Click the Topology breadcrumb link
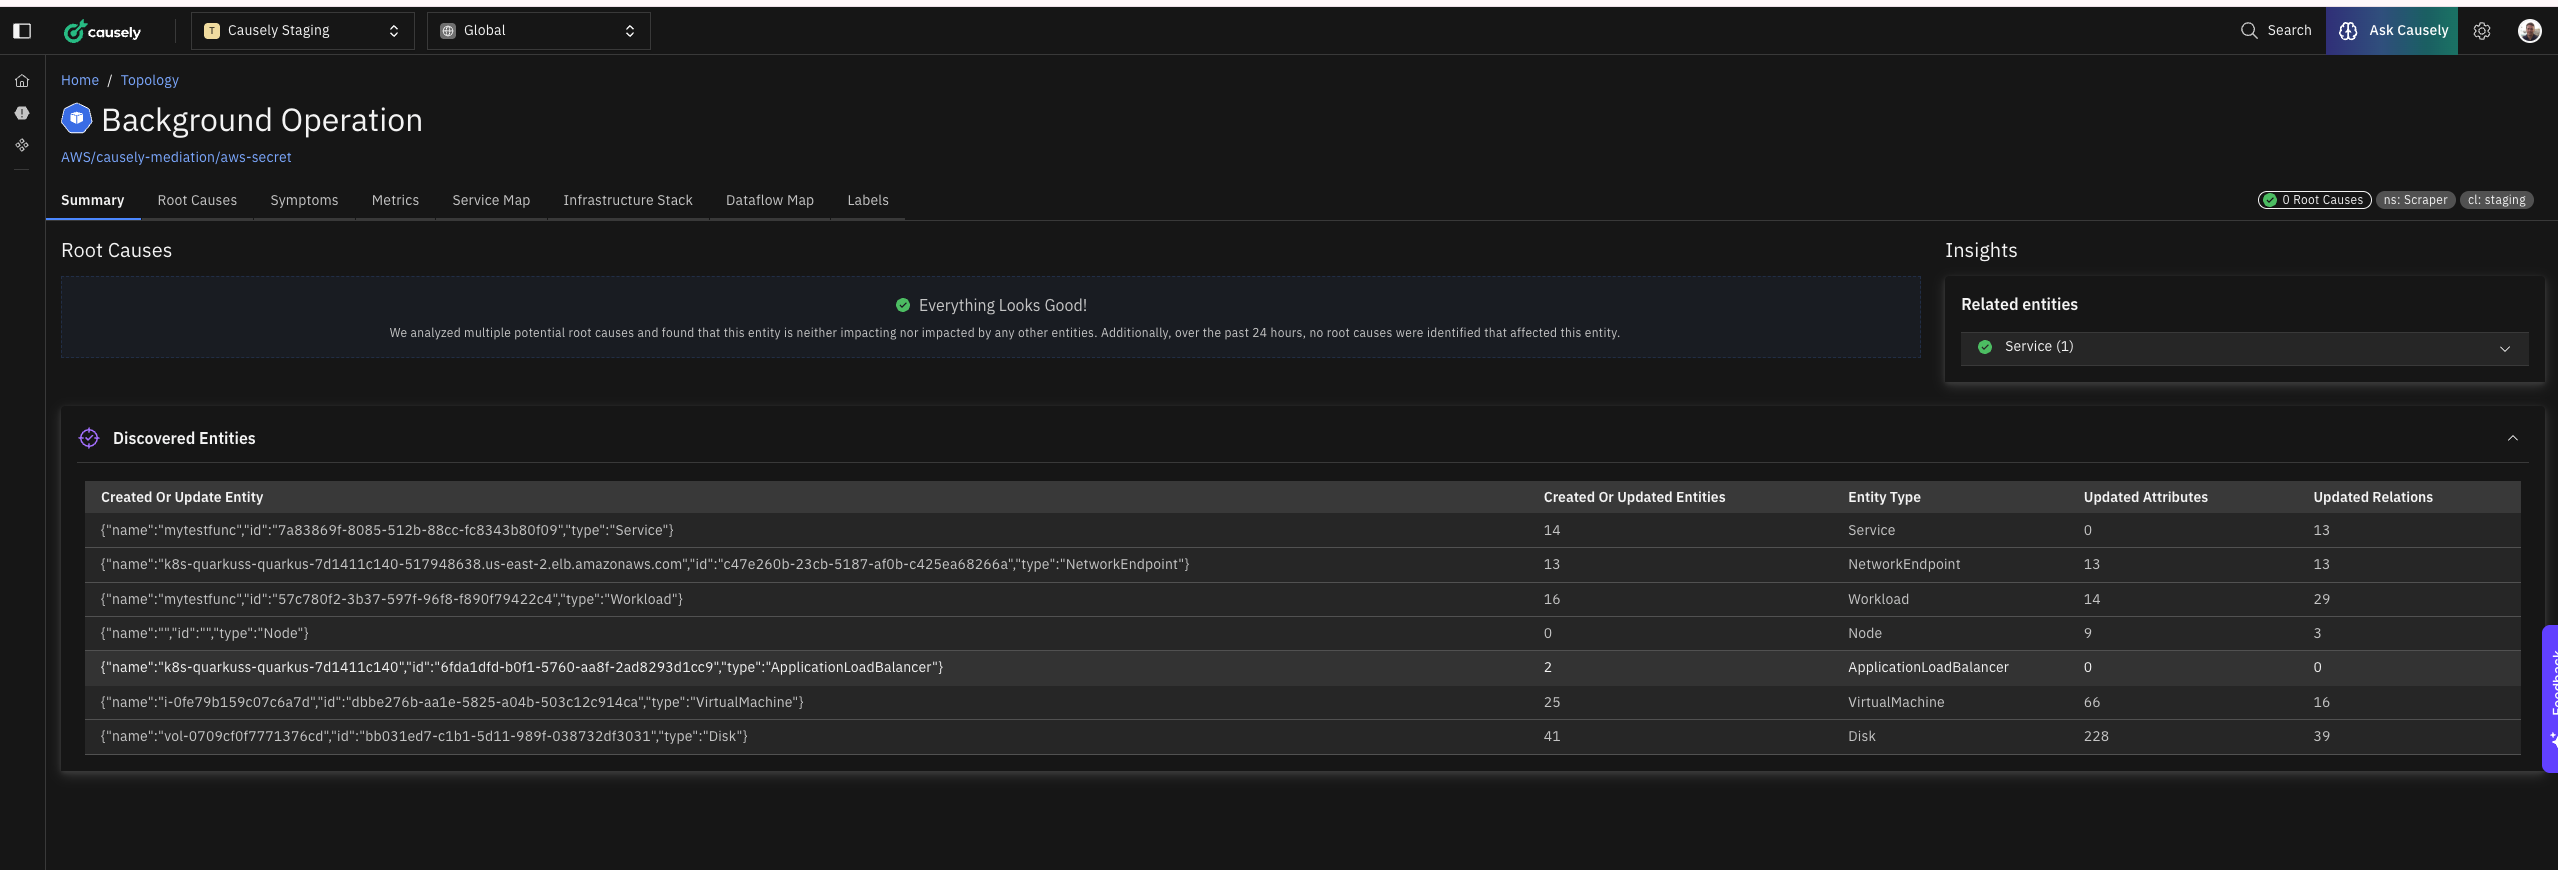 point(149,80)
